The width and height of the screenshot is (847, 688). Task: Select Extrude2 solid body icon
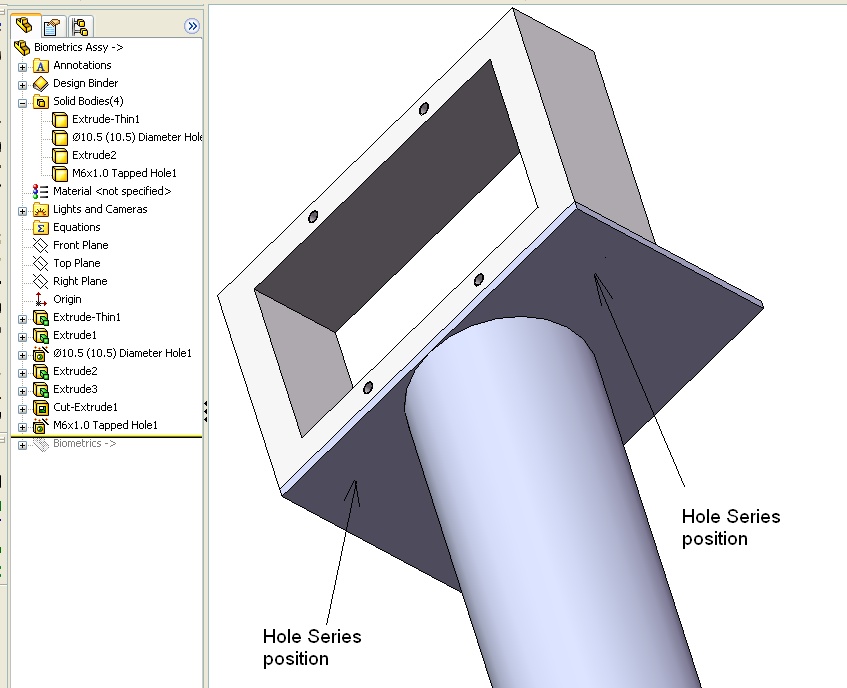tap(59, 156)
